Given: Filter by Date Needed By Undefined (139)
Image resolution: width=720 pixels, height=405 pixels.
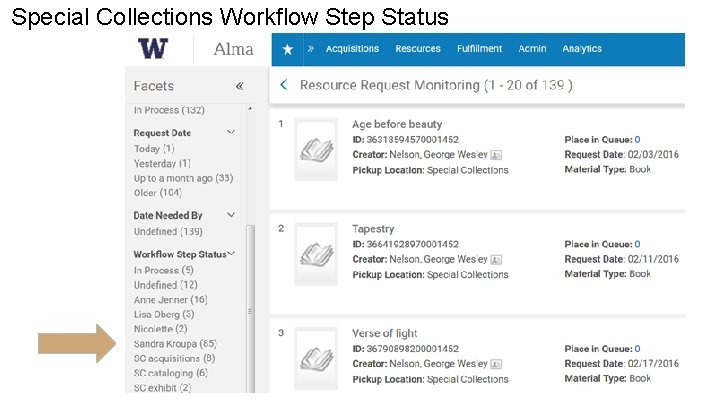Looking at the screenshot, I should (x=168, y=231).
